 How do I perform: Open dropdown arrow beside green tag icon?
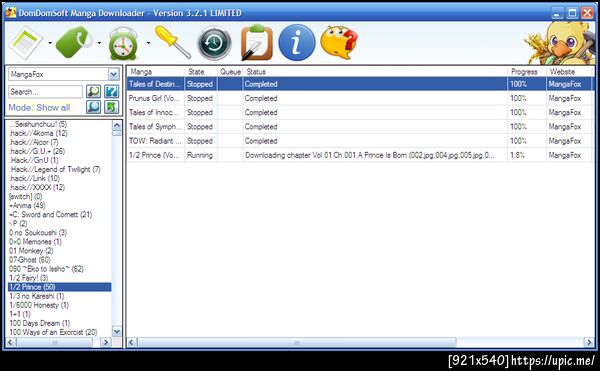[x=99, y=43]
